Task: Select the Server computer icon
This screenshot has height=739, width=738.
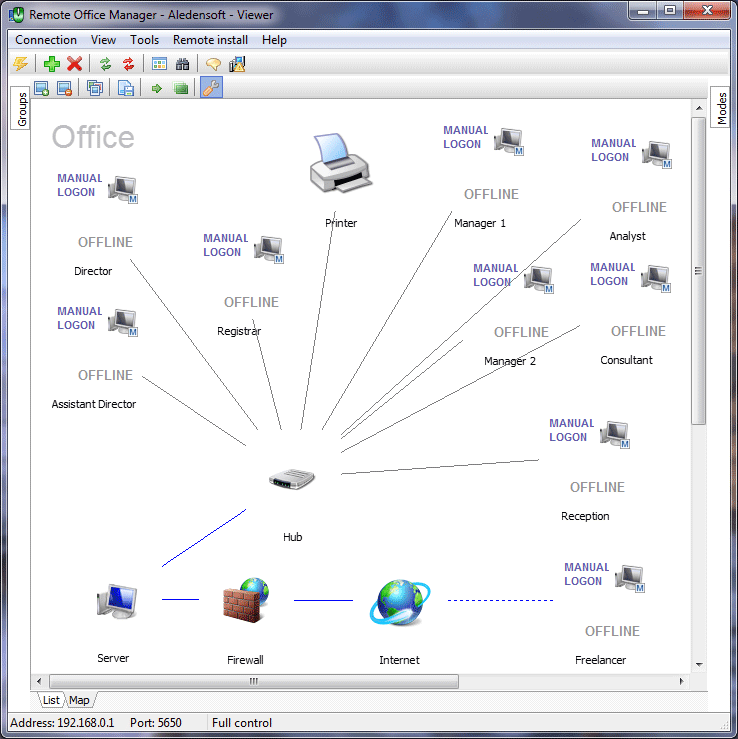Action: coord(117,601)
